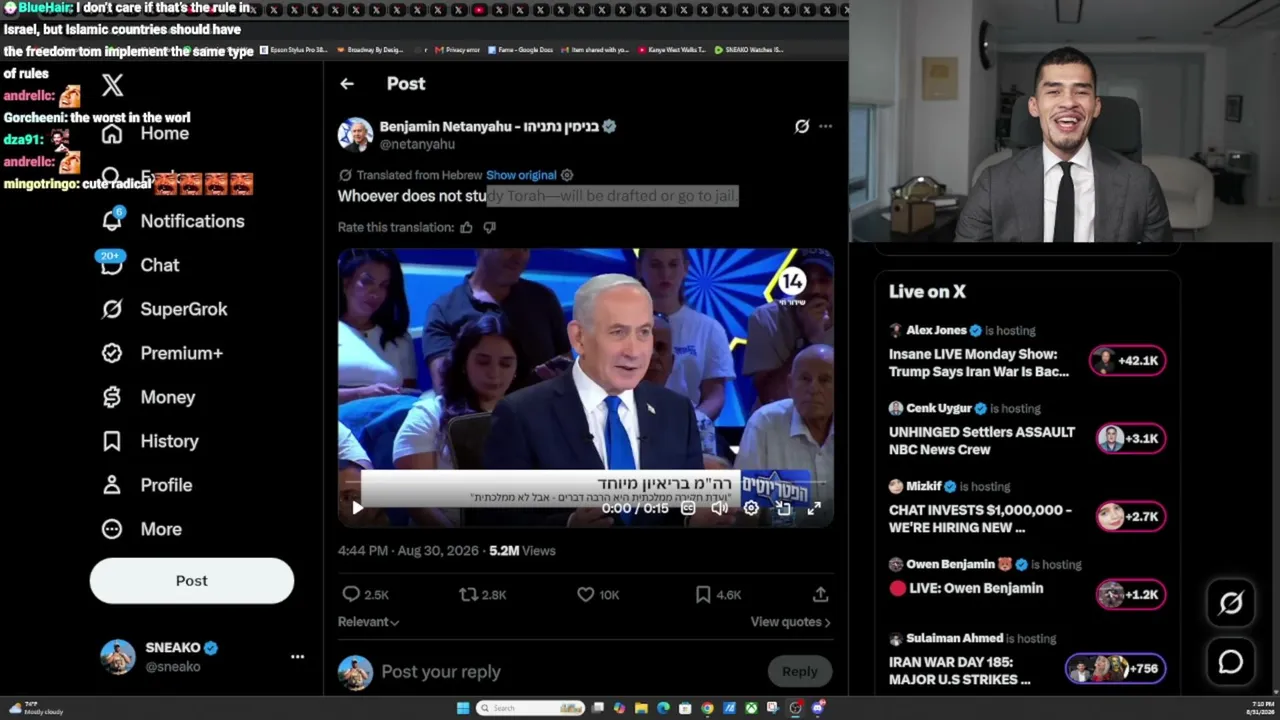The width and height of the screenshot is (1280, 720).
Task: Toggle video closed captions
Action: (688, 508)
